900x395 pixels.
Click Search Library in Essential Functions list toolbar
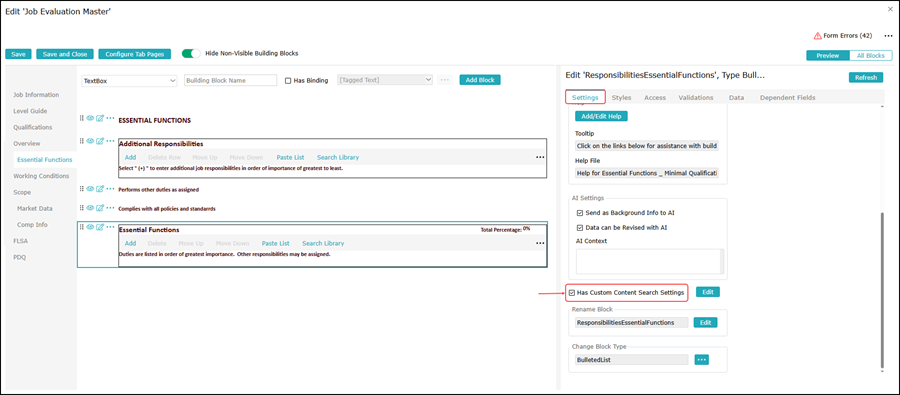(323, 243)
